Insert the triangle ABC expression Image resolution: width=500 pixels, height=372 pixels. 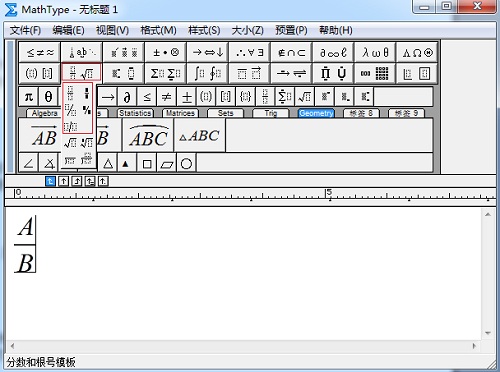pos(200,136)
